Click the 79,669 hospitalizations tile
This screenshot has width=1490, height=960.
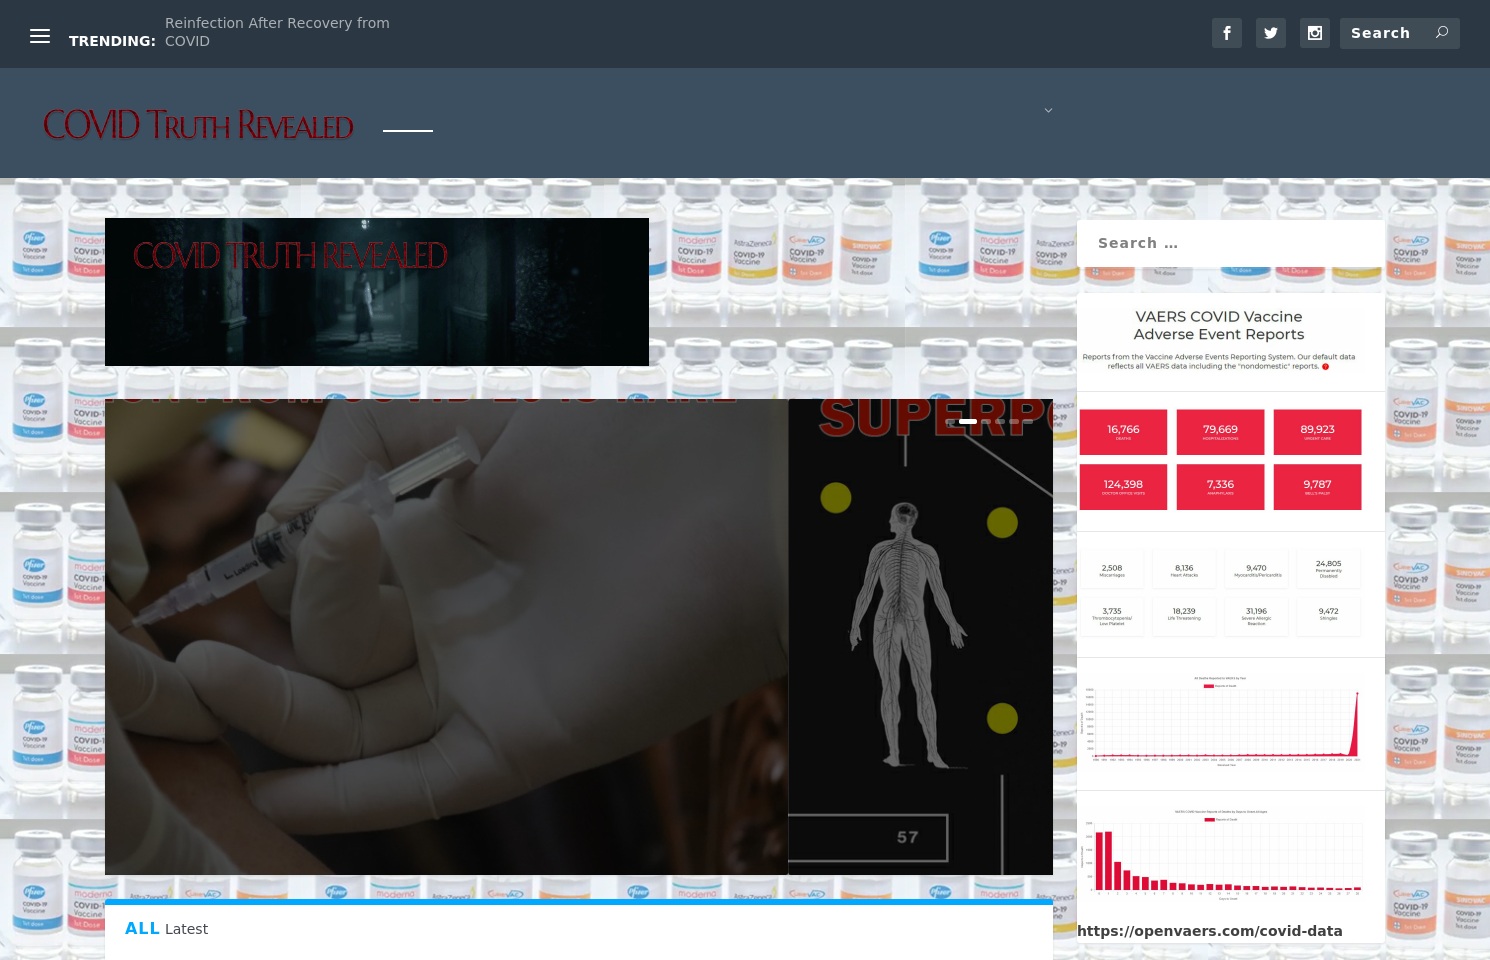pos(1220,432)
